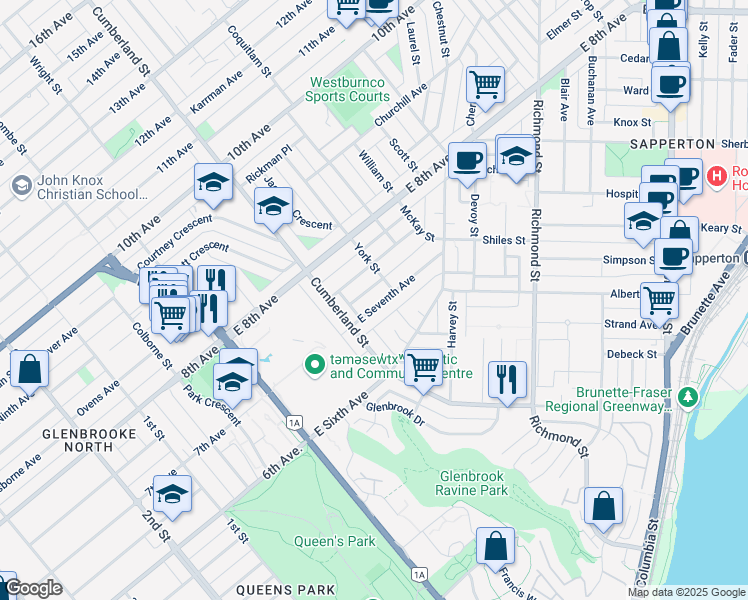Open the school marker at Jackson Crescent
Screen dimensions: 748x600
click(273, 207)
